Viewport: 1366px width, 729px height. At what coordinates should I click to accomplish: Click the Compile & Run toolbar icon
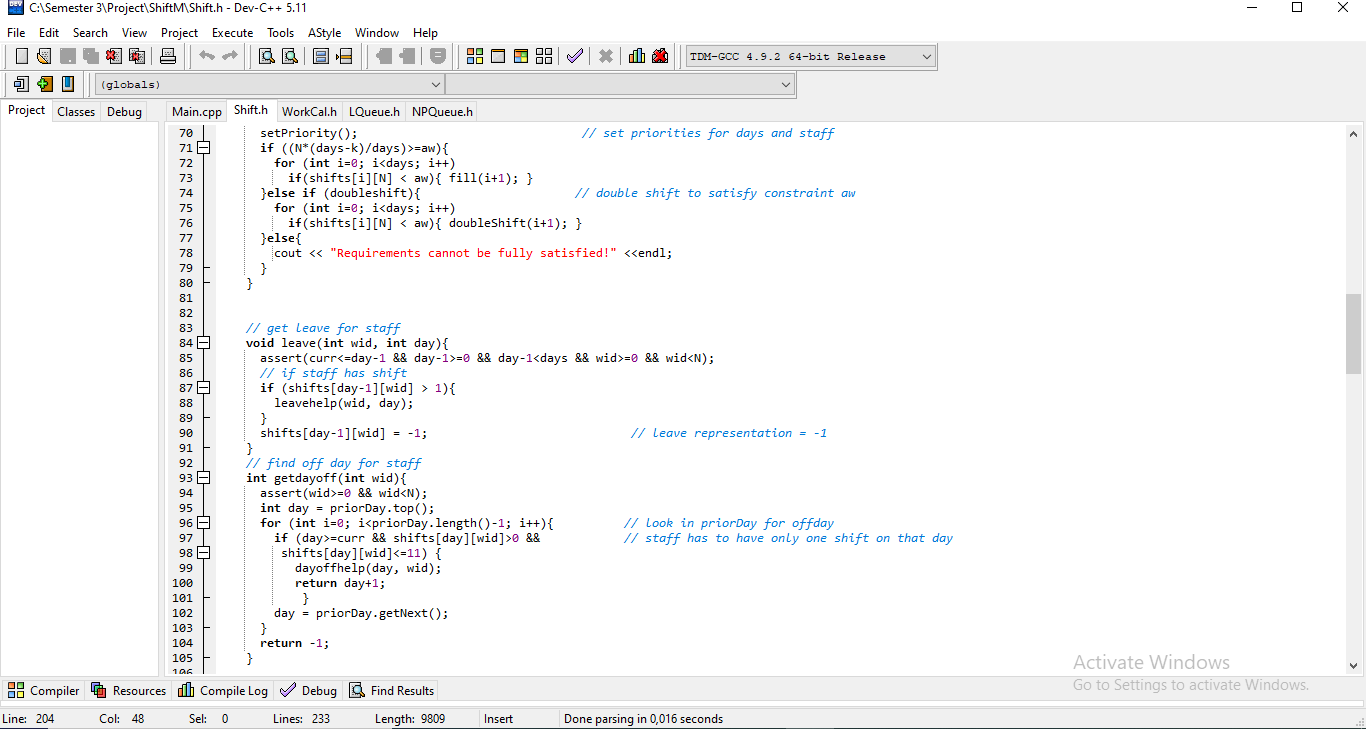[x=521, y=56]
